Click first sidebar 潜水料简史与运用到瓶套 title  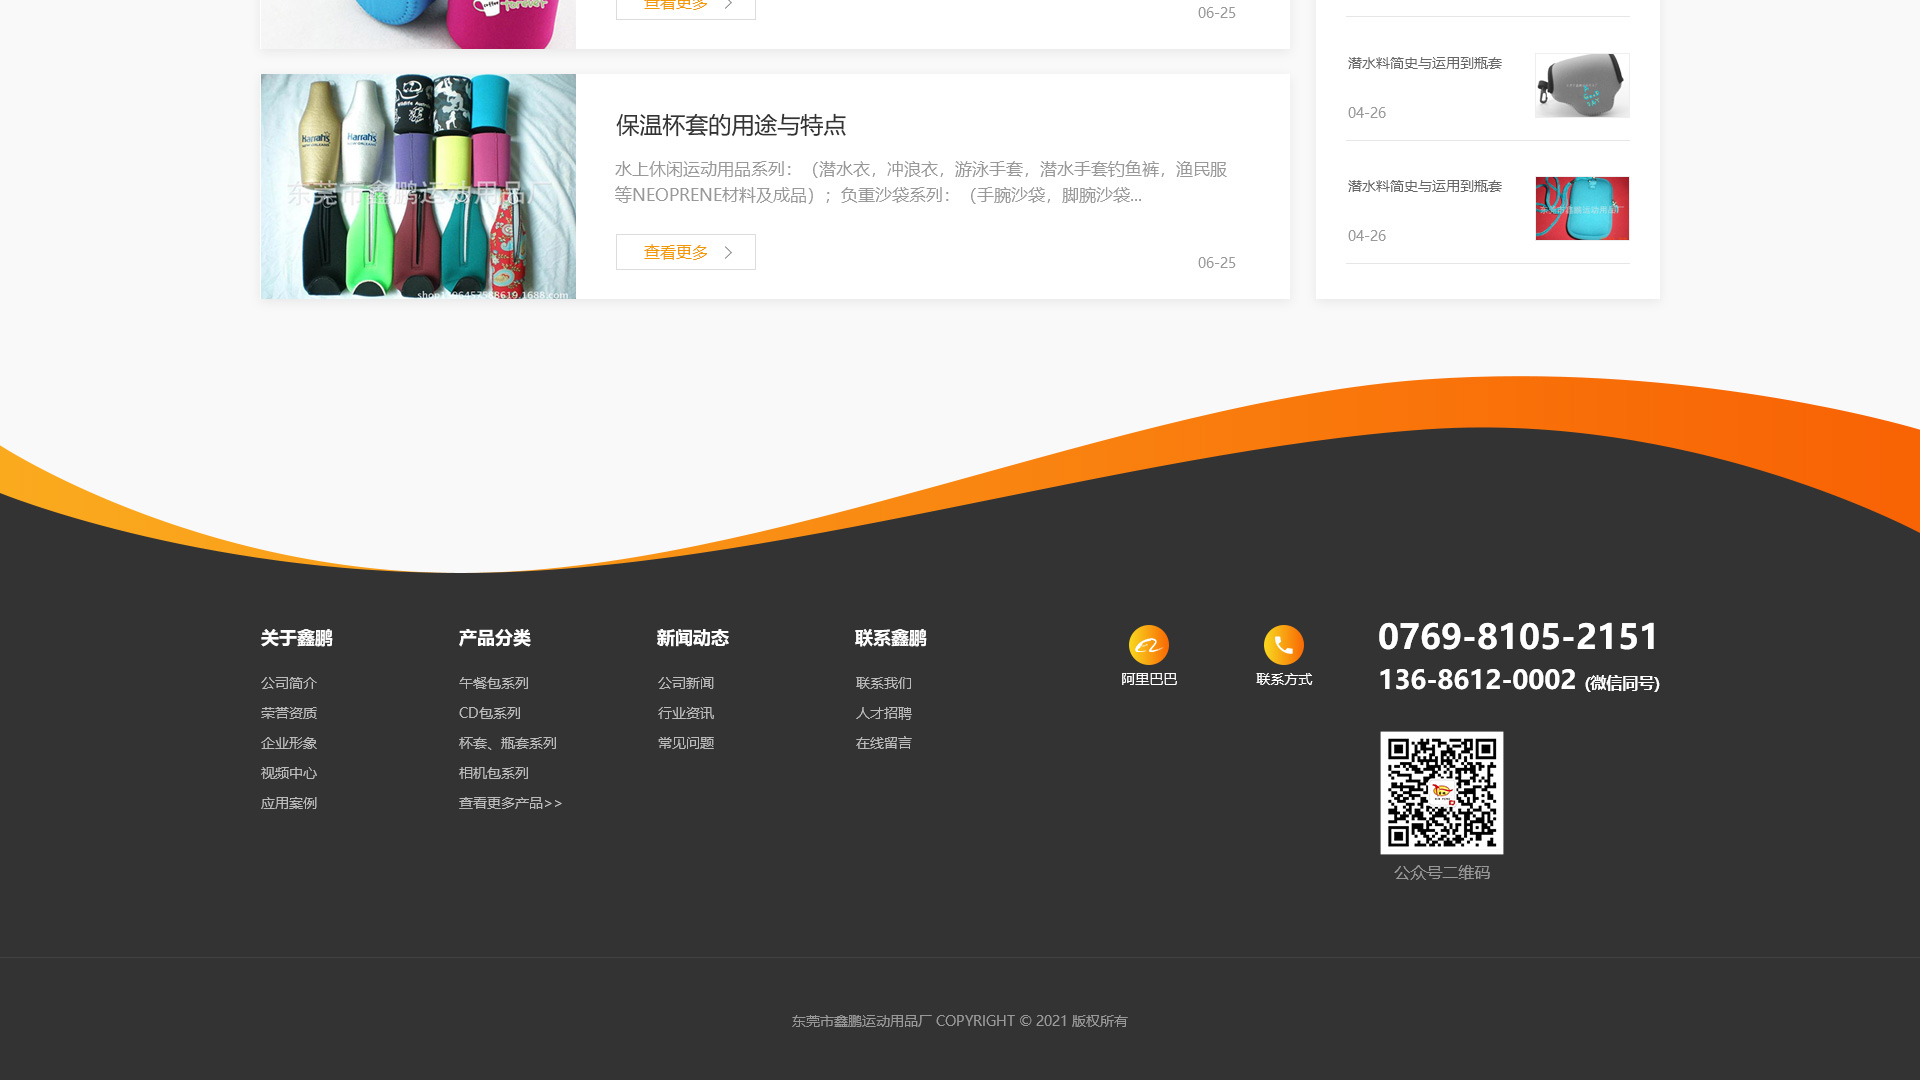coord(1424,63)
